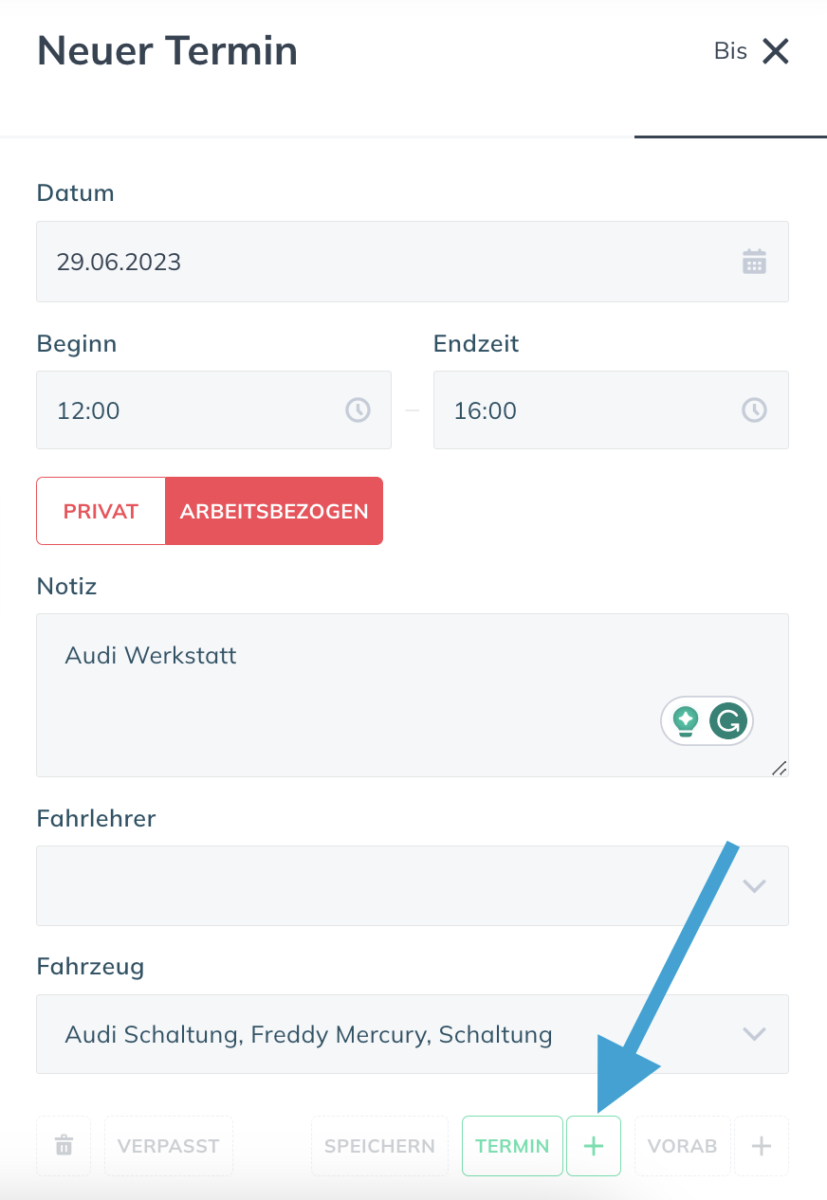
Task: Click the clock icon in Beginn field
Action: [x=358, y=410]
